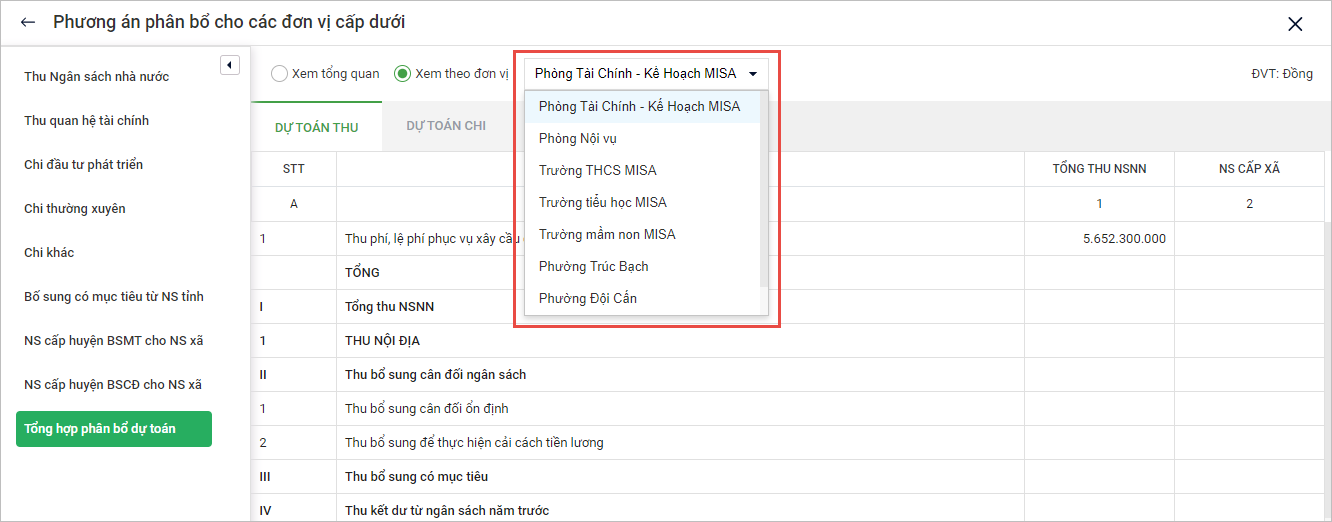Pick Trường mầm non MISA option
1332x522 pixels.
(x=606, y=234)
